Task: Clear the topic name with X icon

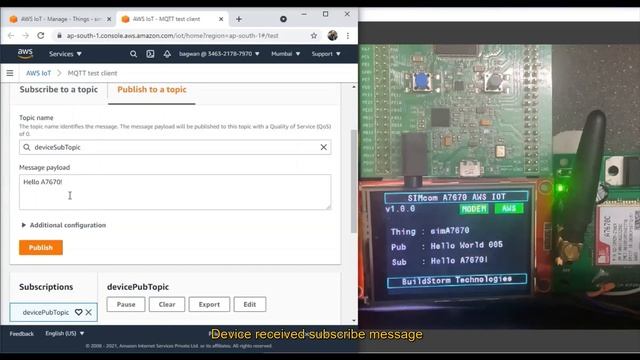Action: [x=324, y=147]
